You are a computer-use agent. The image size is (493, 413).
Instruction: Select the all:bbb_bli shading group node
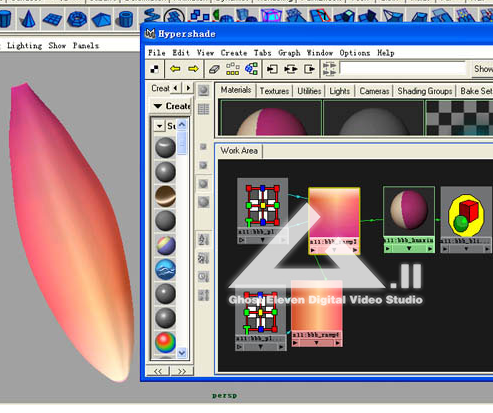coord(466,219)
